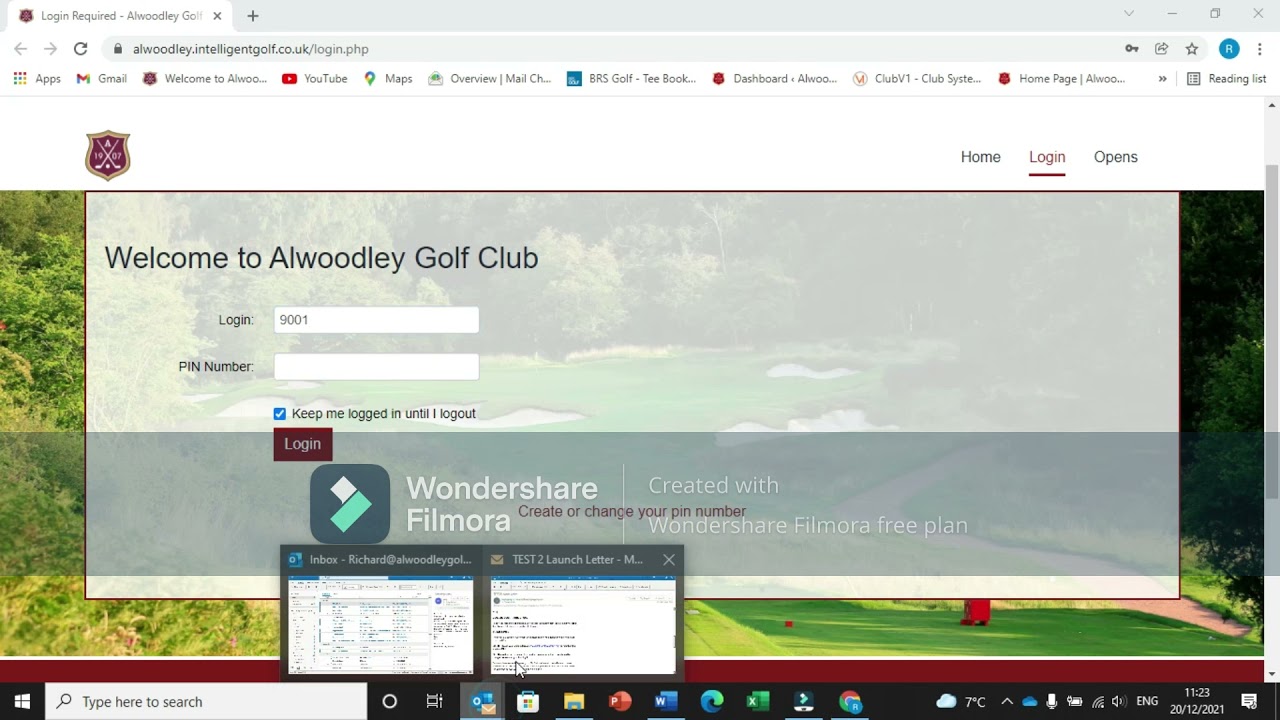
Task: Open the Chrome profile avatar R
Action: click(x=1230, y=49)
